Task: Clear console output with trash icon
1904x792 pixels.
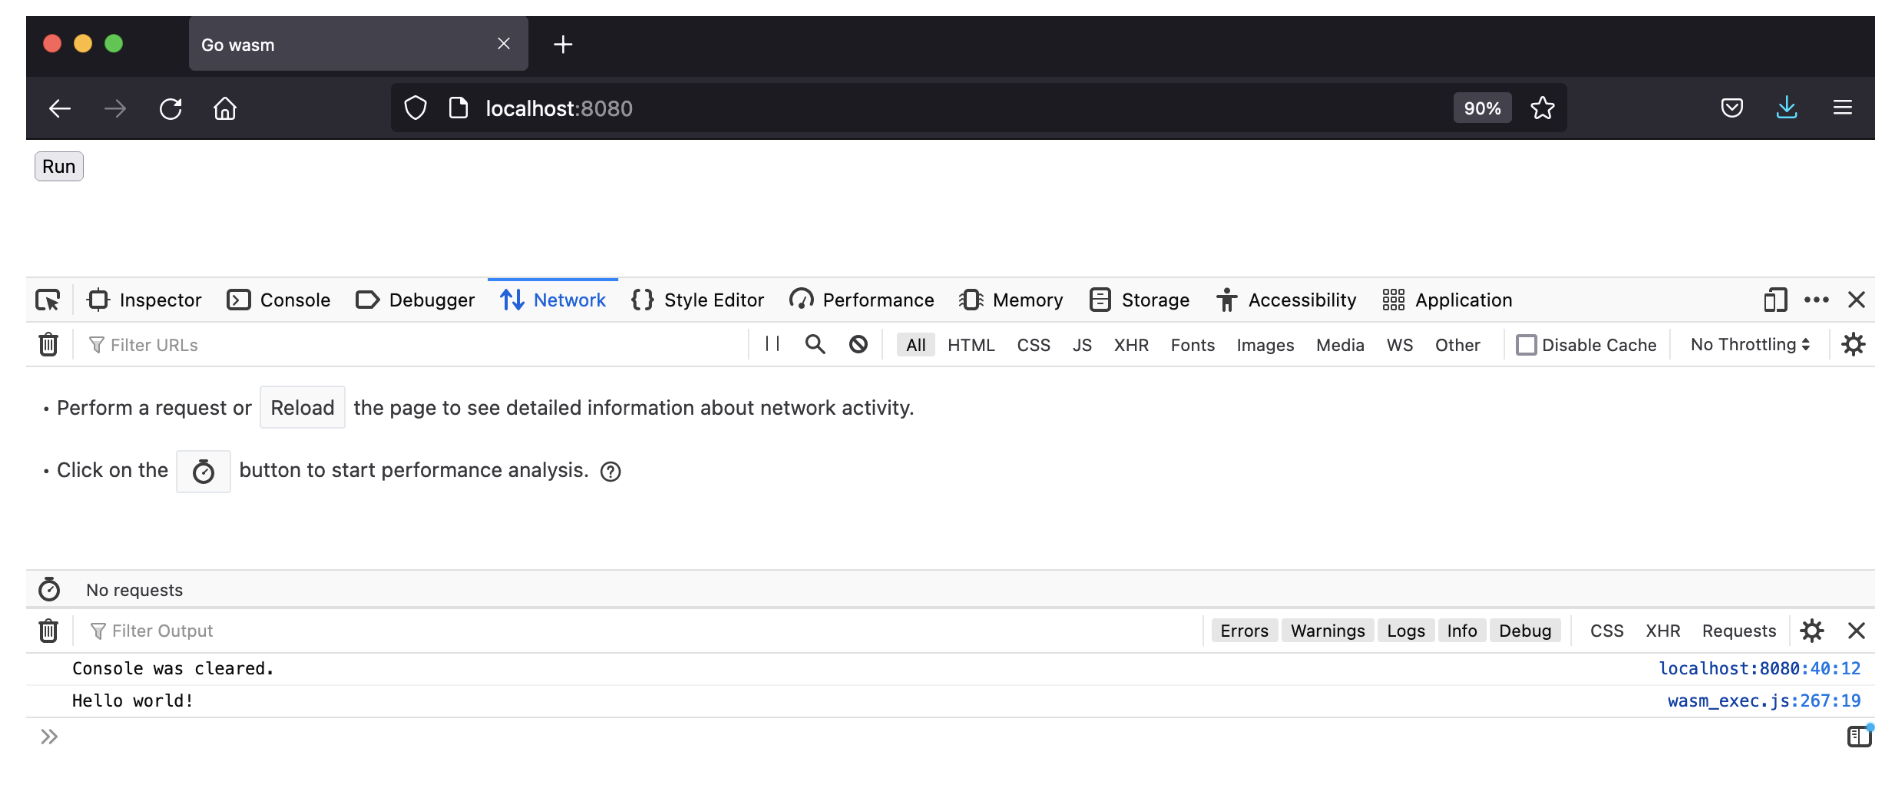Action: 48,631
